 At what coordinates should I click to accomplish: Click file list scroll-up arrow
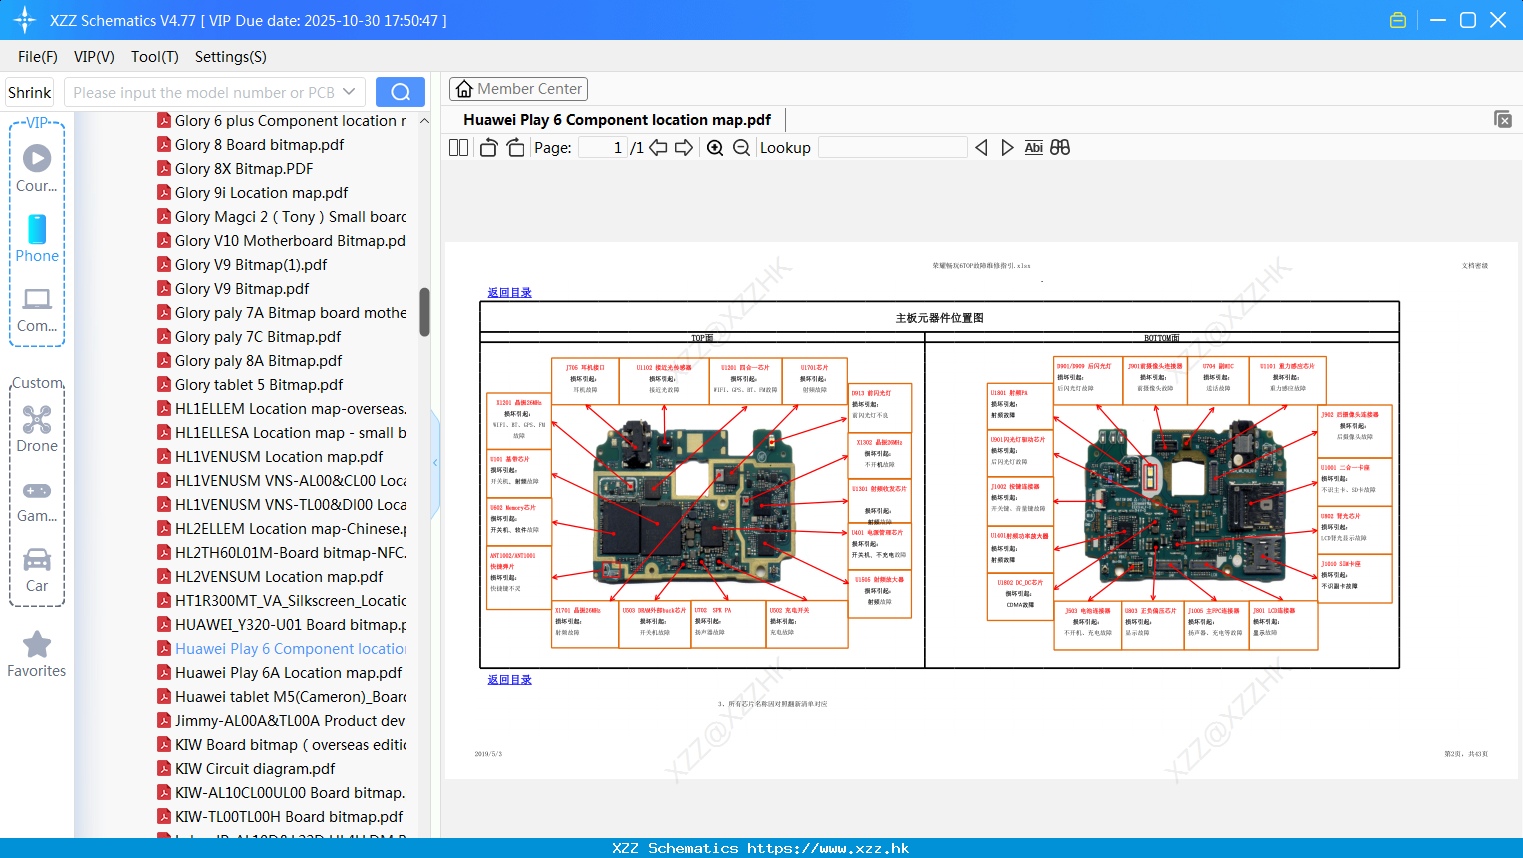click(424, 121)
